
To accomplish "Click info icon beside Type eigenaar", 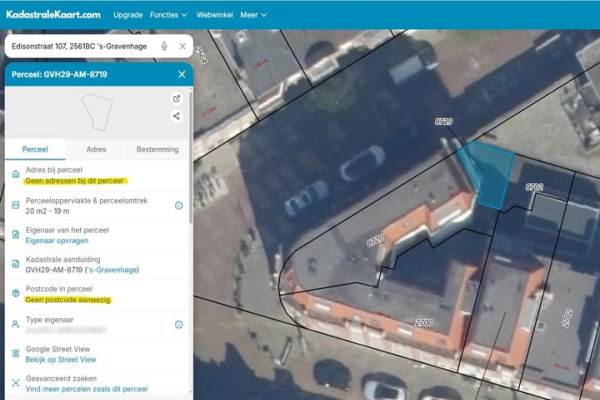I will (x=178, y=324).
